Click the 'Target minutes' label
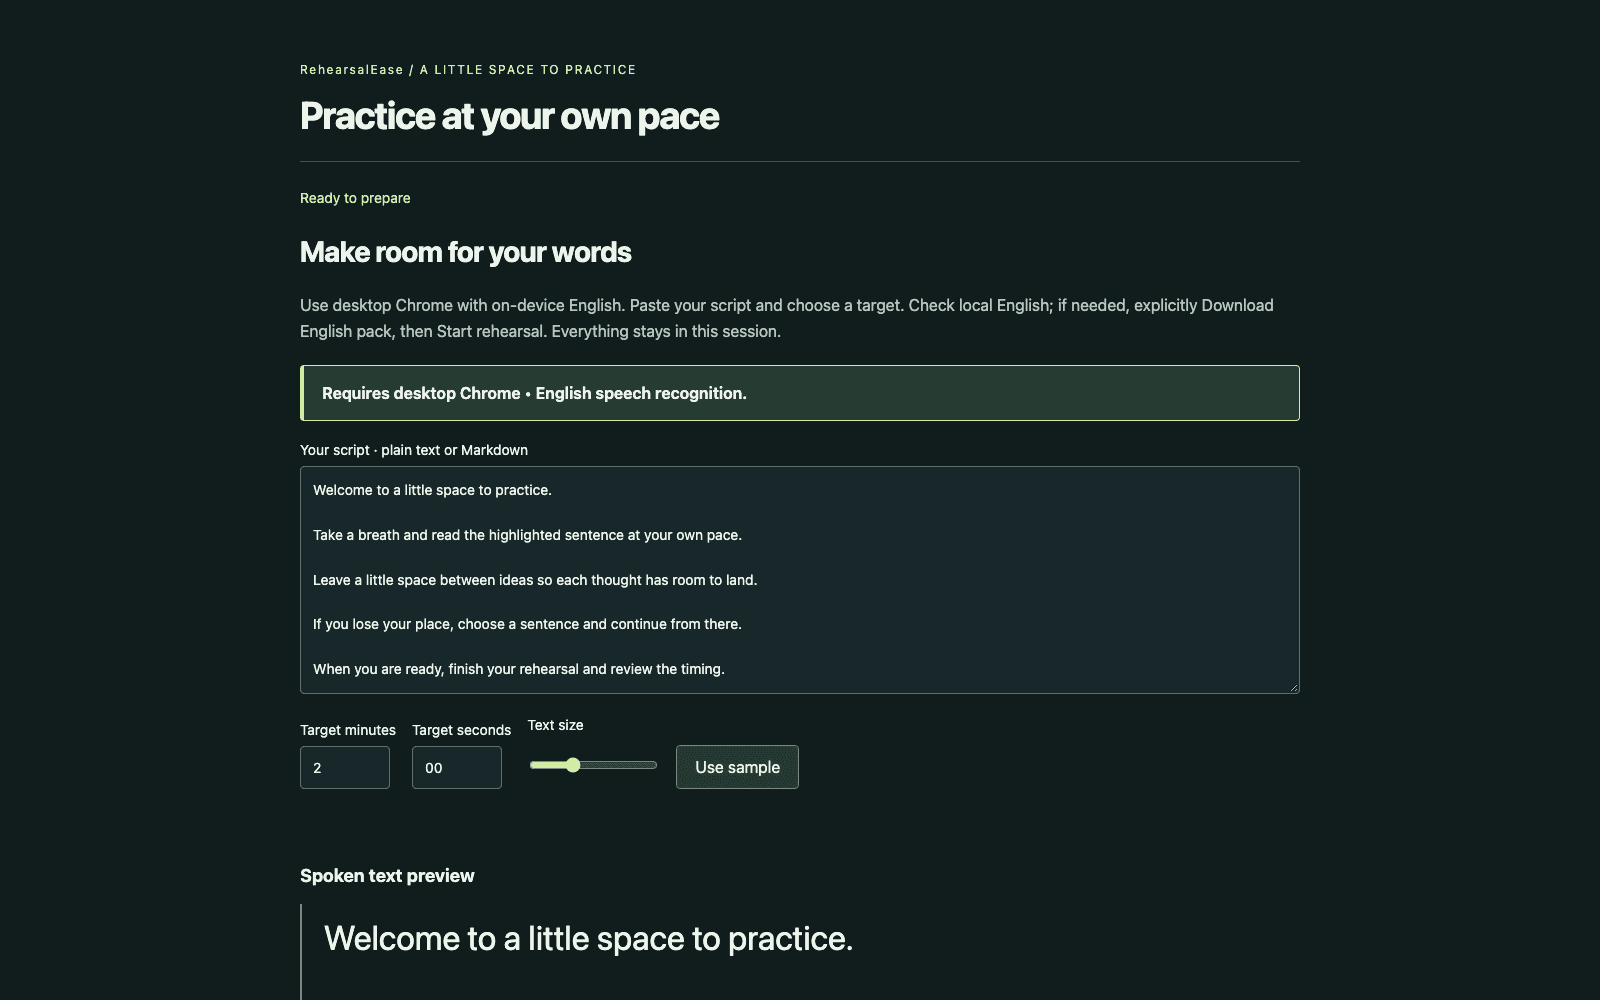 coord(348,730)
